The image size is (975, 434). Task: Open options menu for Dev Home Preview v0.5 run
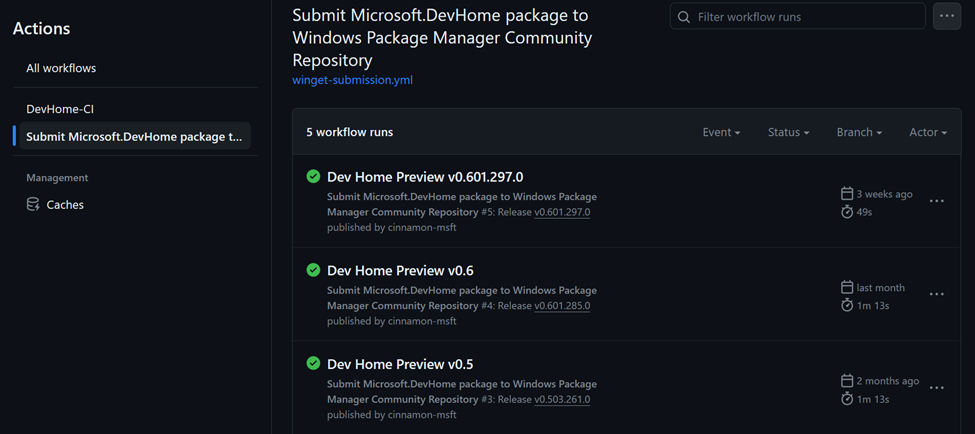pyautogui.click(x=936, y=387)
